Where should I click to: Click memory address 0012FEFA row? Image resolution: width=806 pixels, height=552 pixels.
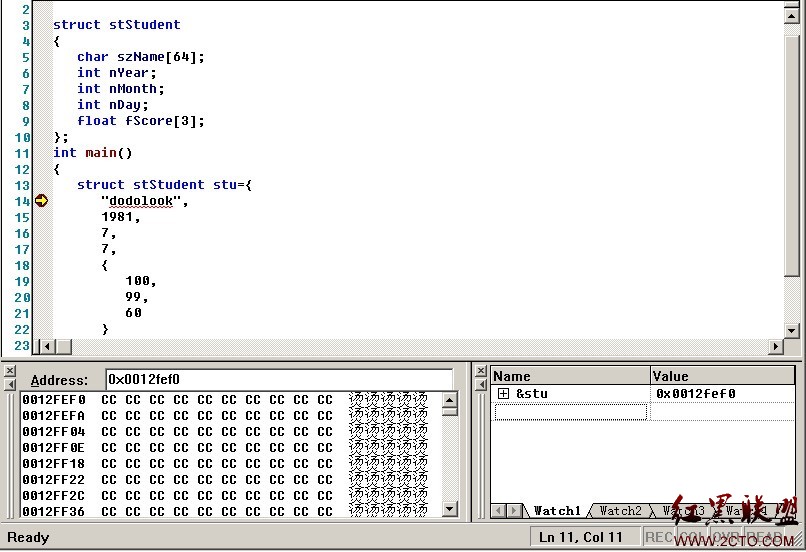(x=225, y=415)
